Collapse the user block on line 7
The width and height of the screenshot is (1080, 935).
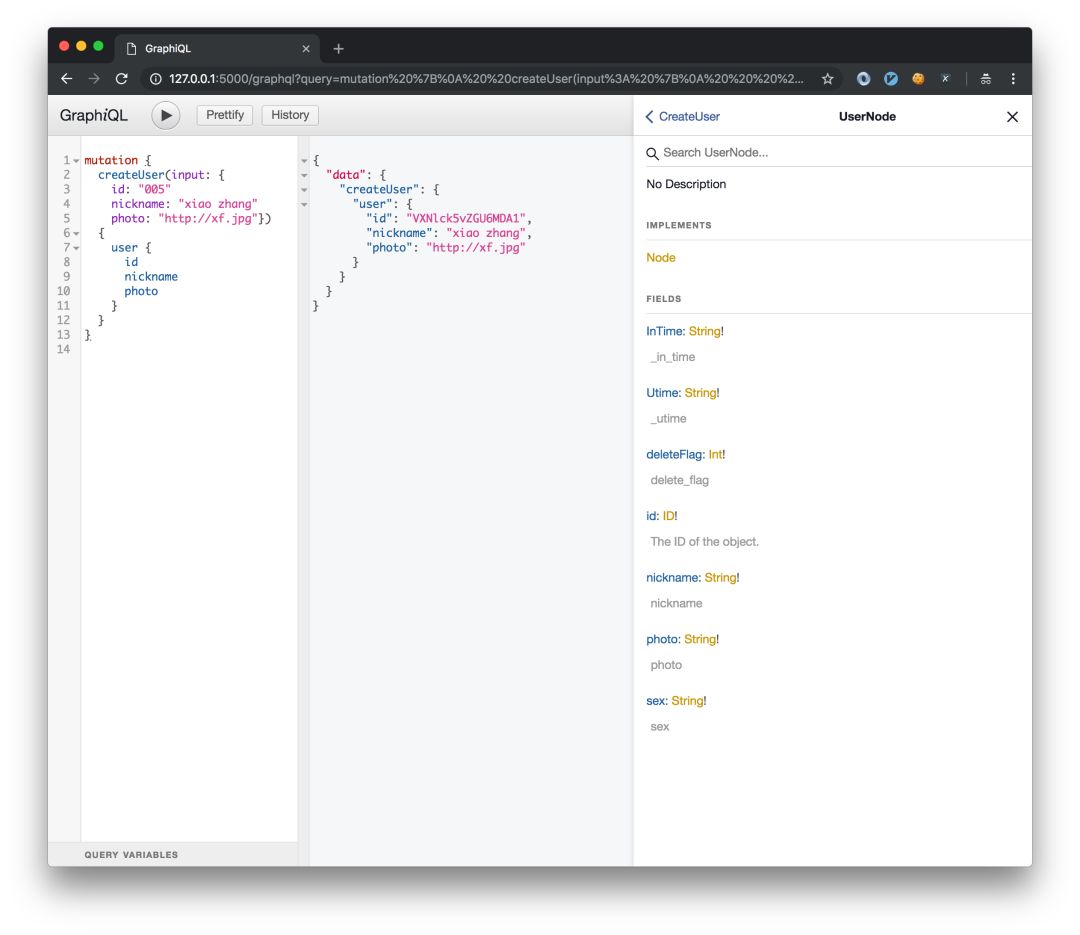(76, 248)
